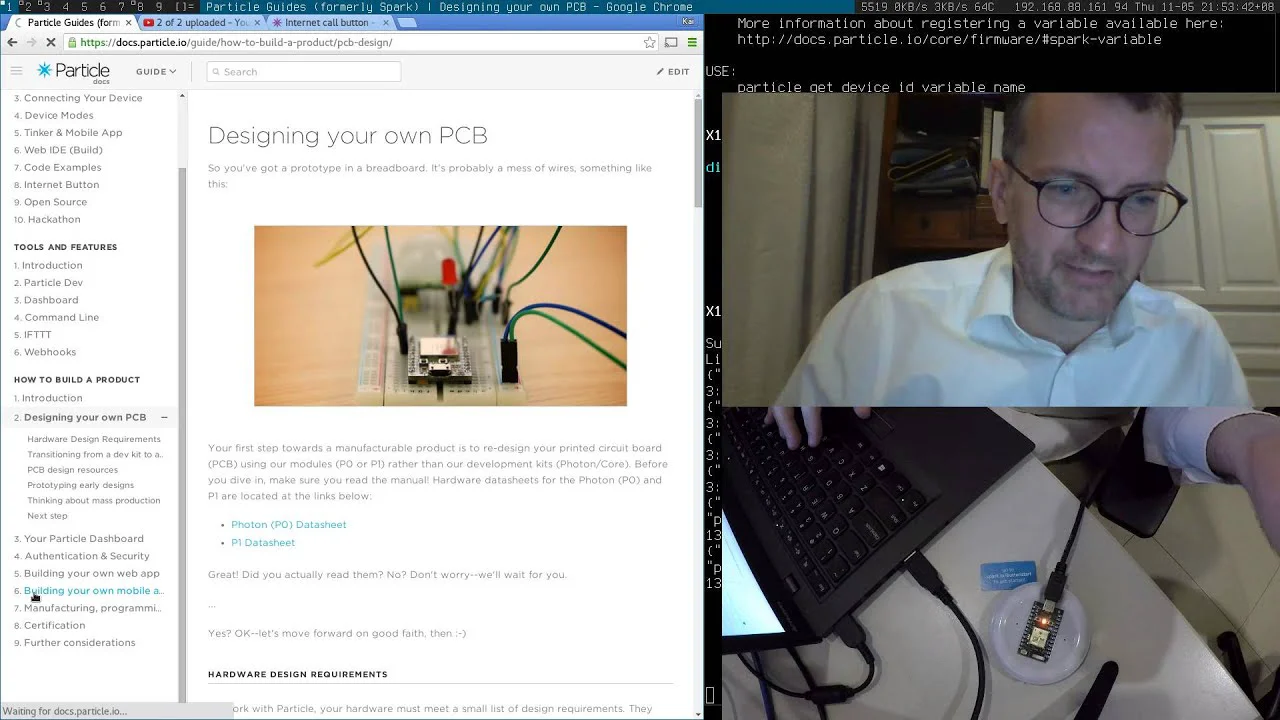The image size is (1280, 720).
Task: Open Your Particle Dashboard page
Action: [x=84, y=539]
